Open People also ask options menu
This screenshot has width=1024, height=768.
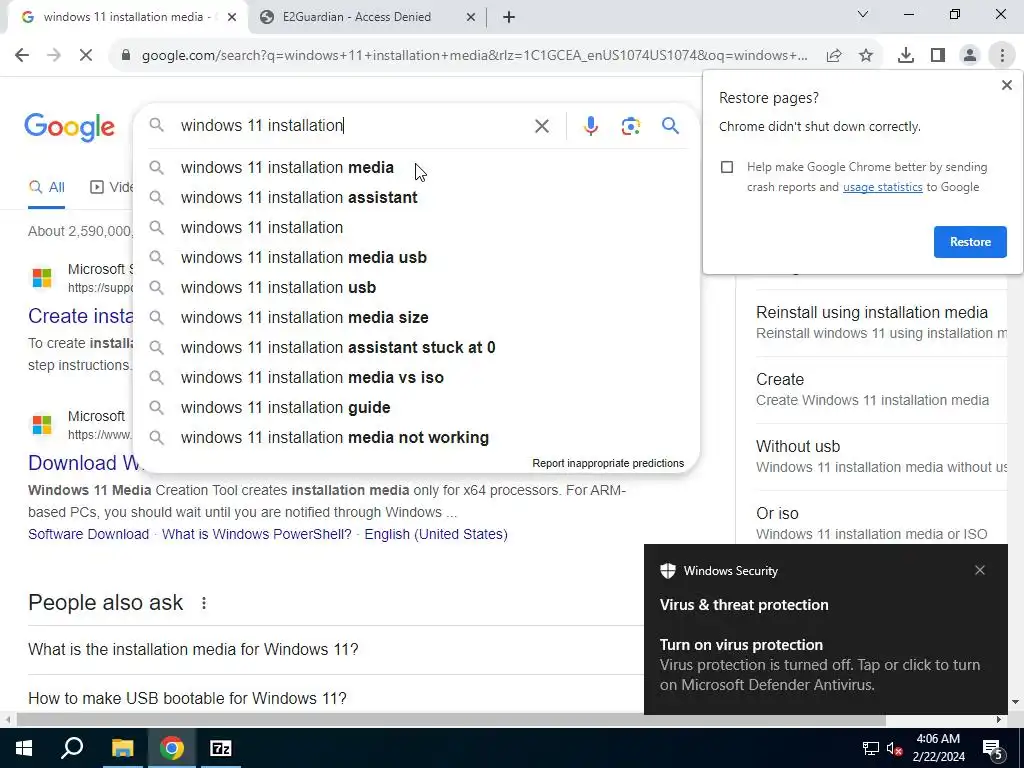point(204,603)
